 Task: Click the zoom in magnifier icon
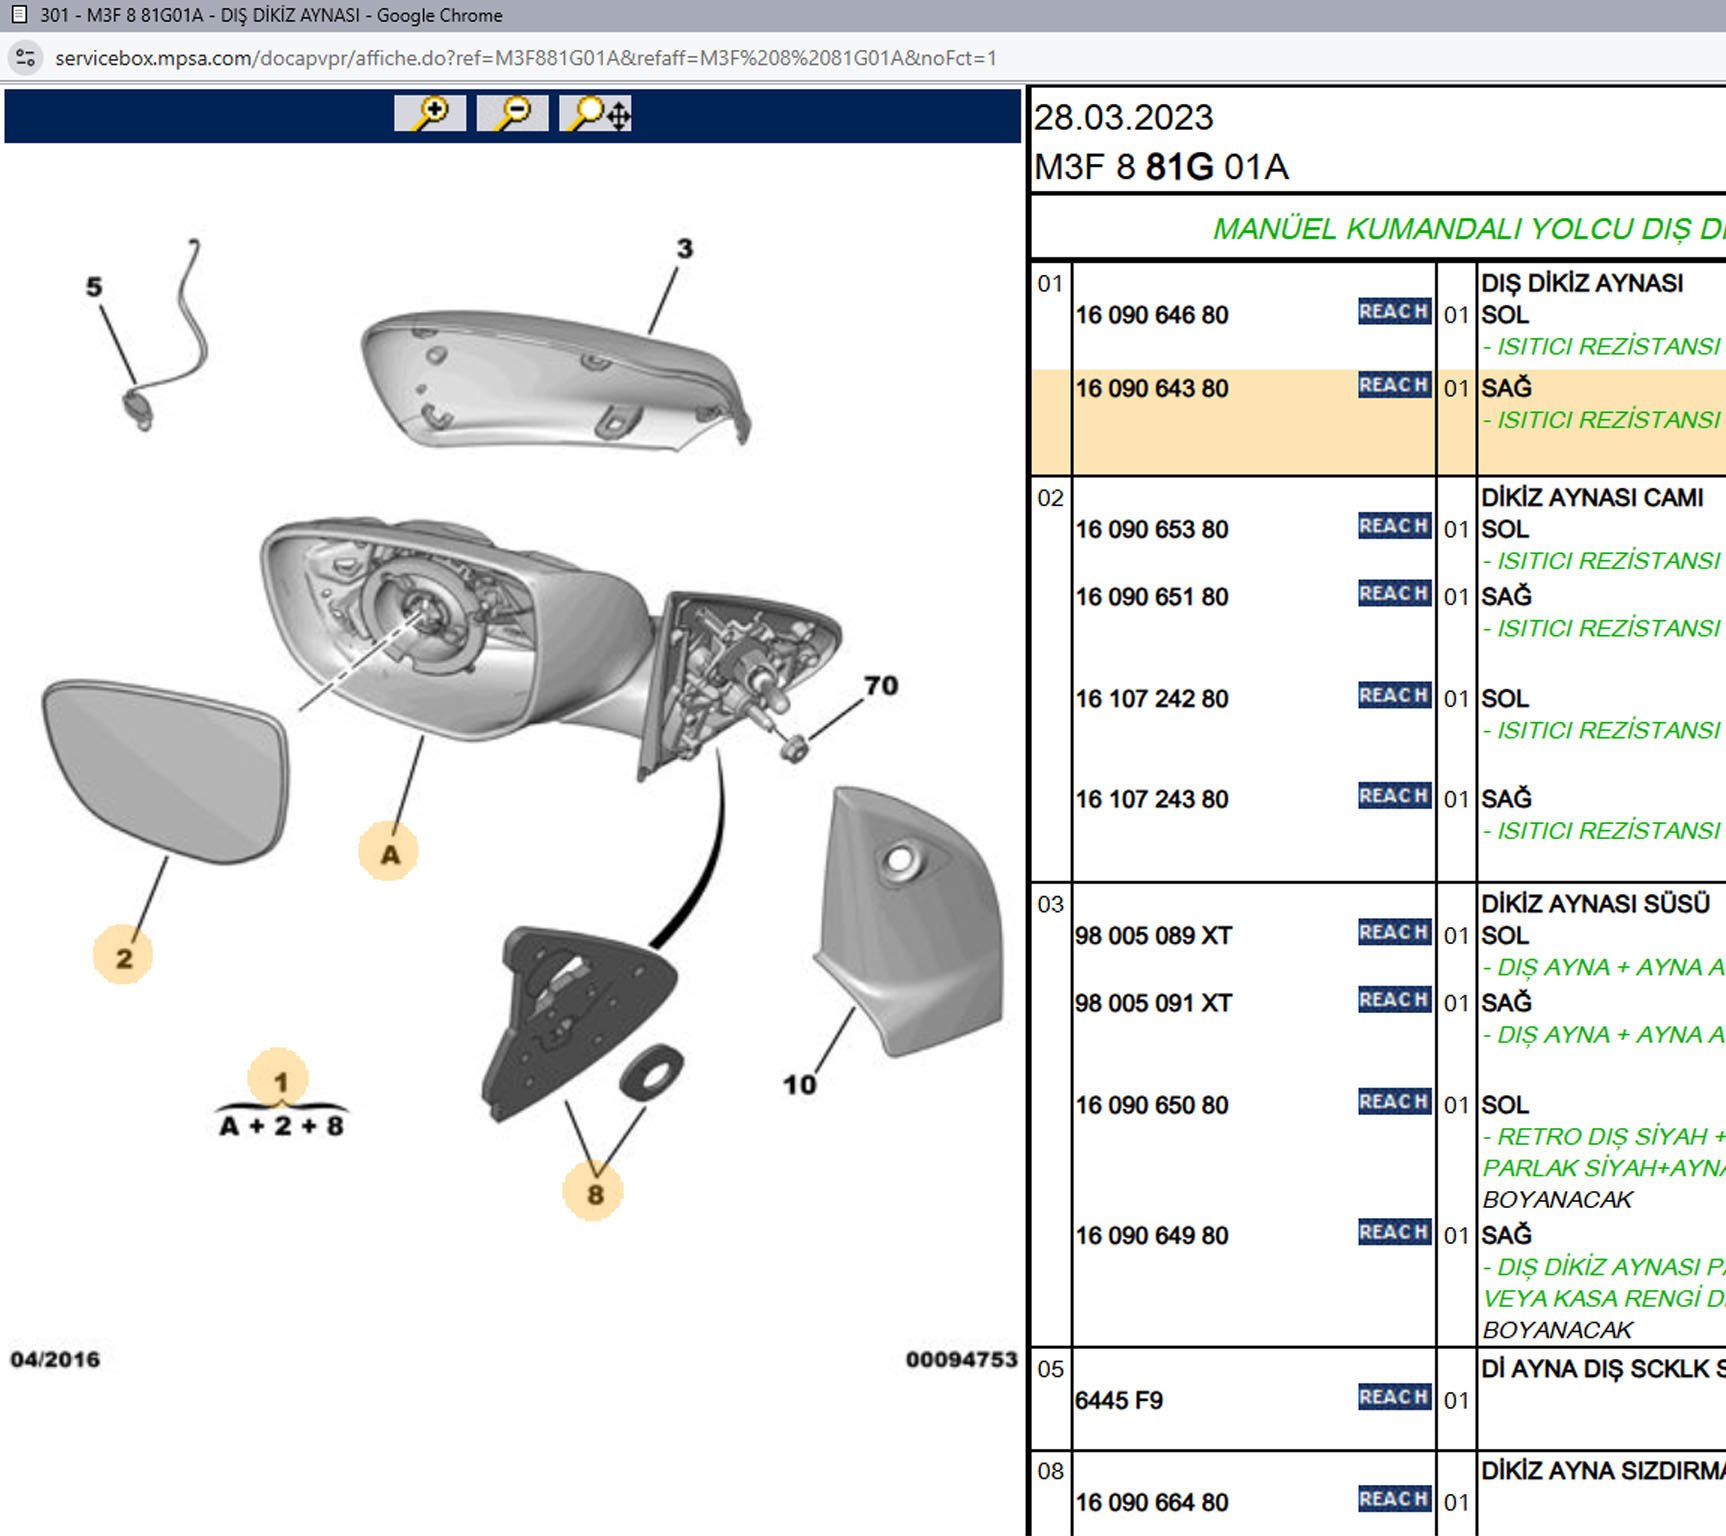[430, 113]
